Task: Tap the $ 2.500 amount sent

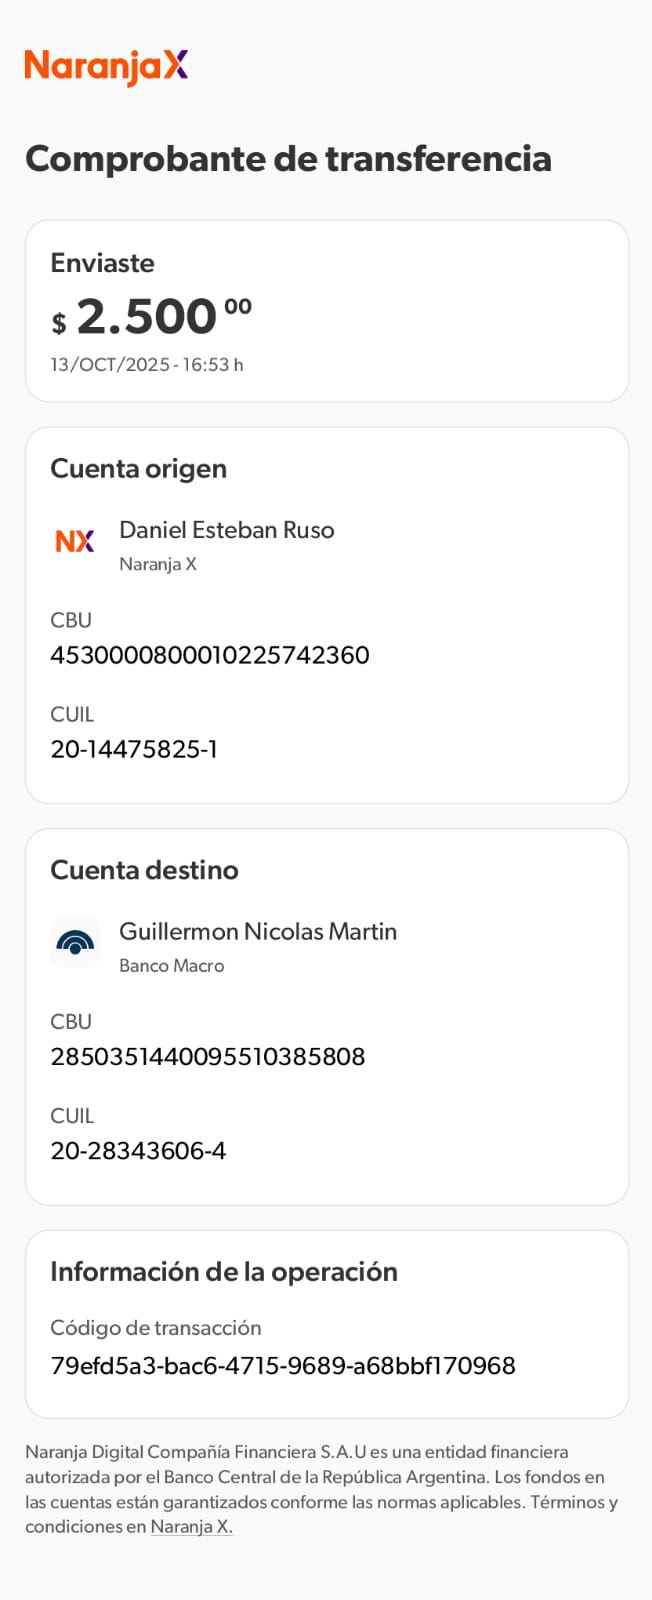Action: point(152,318)
